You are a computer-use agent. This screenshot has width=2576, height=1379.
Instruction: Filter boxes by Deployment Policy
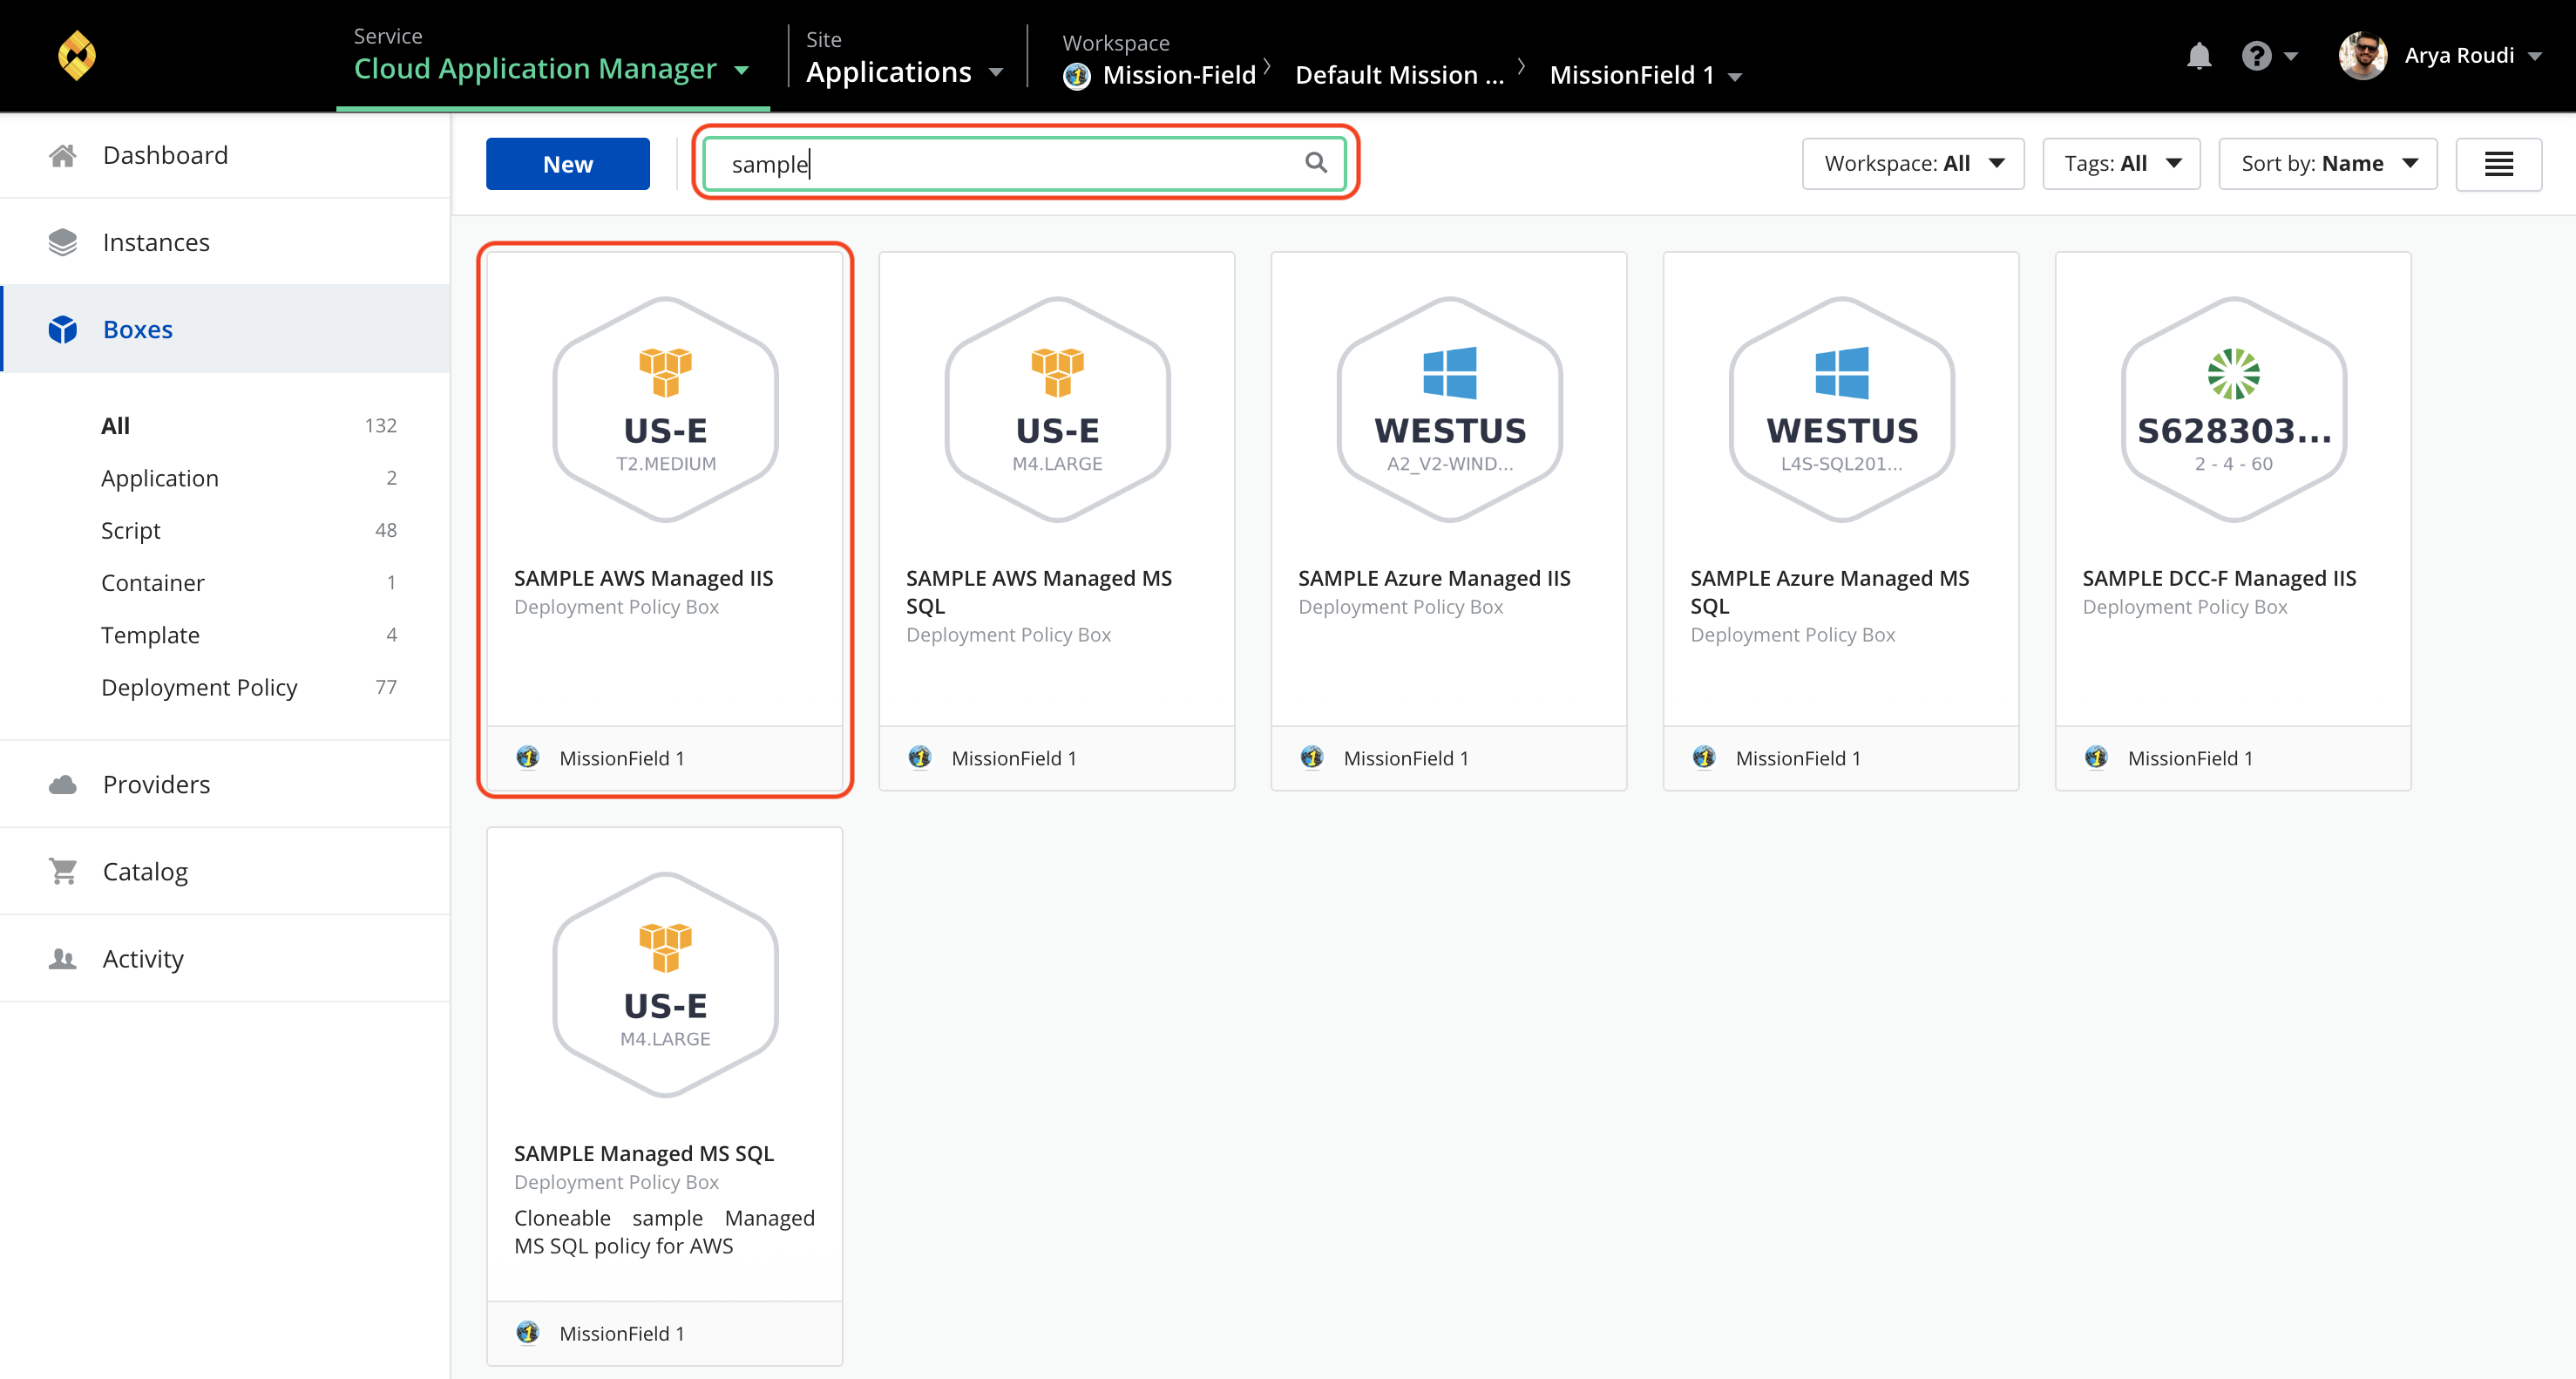[x=199, y=688]
